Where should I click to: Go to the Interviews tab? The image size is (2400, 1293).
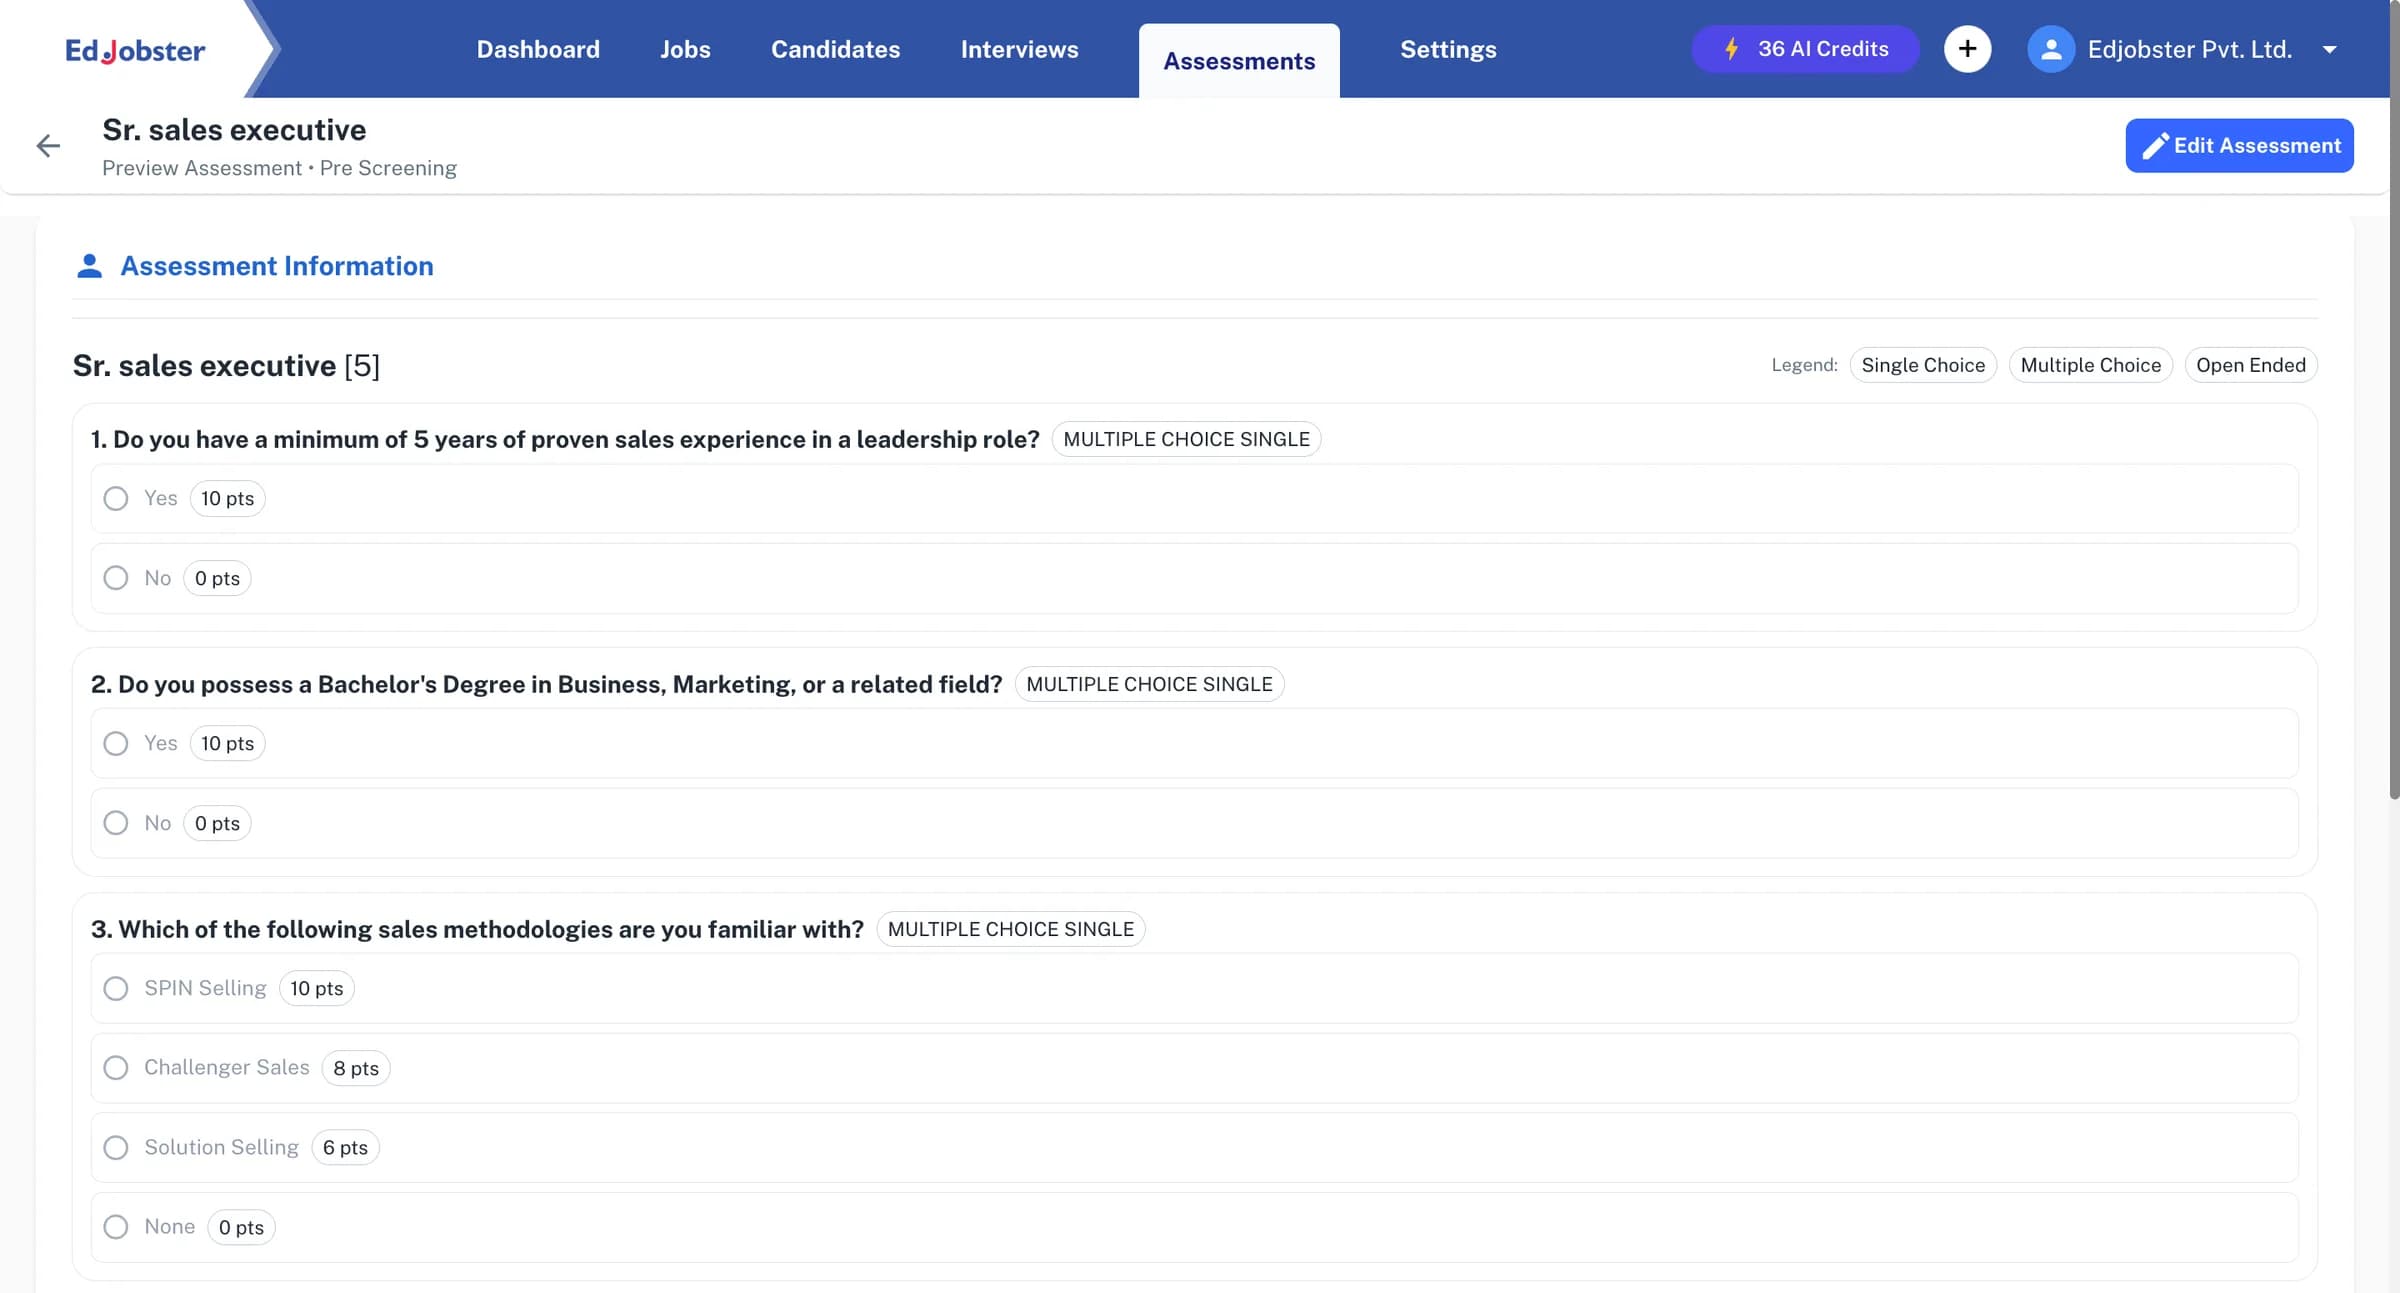[1019, 49]
